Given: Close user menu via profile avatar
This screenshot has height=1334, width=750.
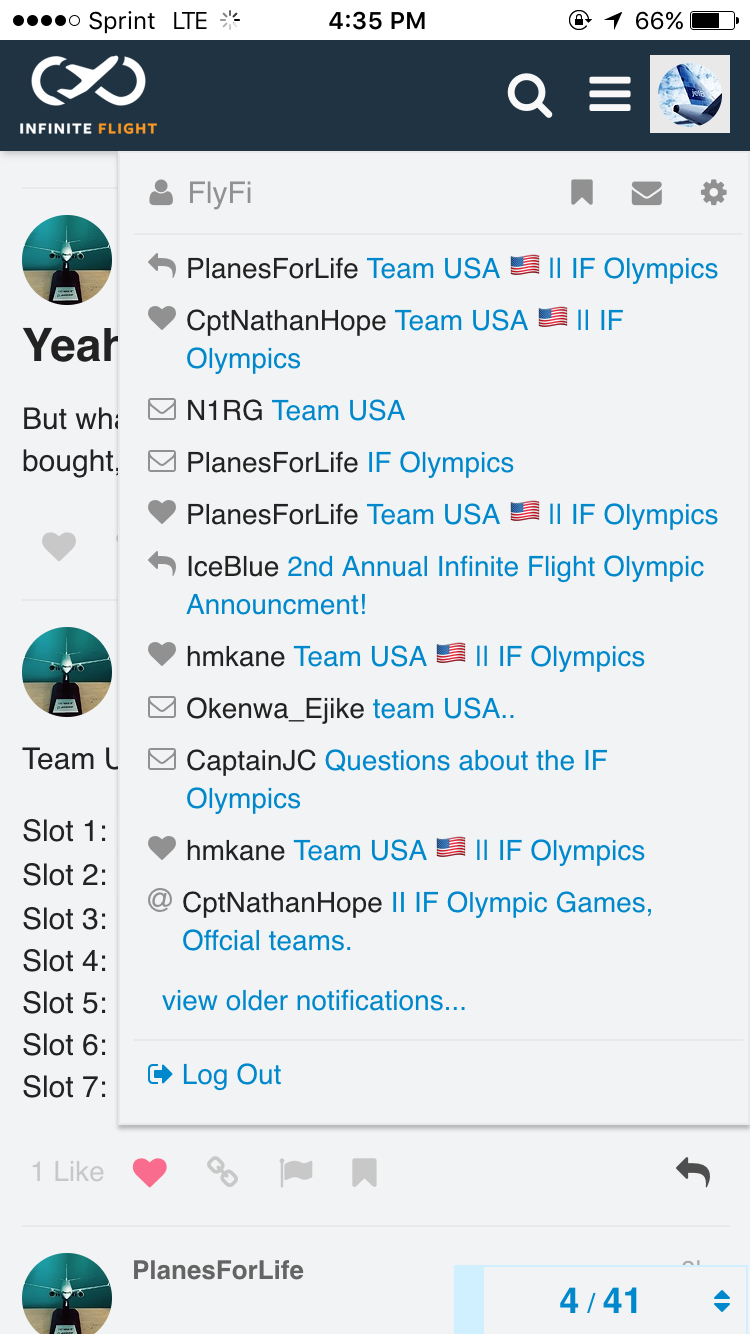Looking at the screenshot, I should (689, 95).
